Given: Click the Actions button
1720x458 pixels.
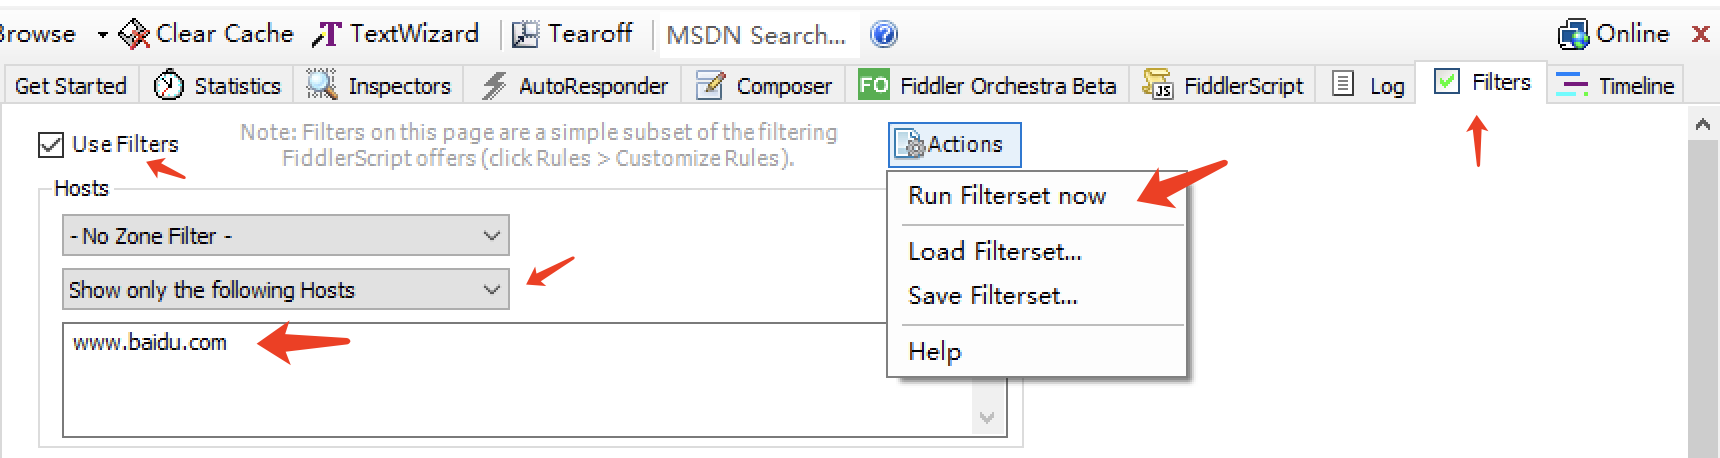Looking at the screenshot, I should pyautogui.click(x=954, y=145).
